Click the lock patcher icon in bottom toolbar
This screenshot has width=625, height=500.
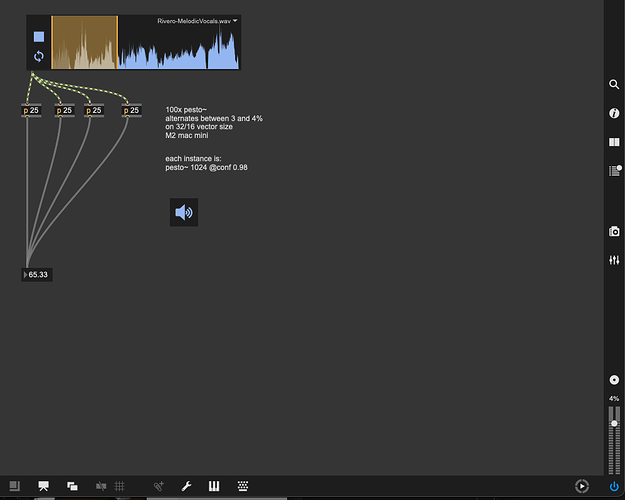(15, 486)
